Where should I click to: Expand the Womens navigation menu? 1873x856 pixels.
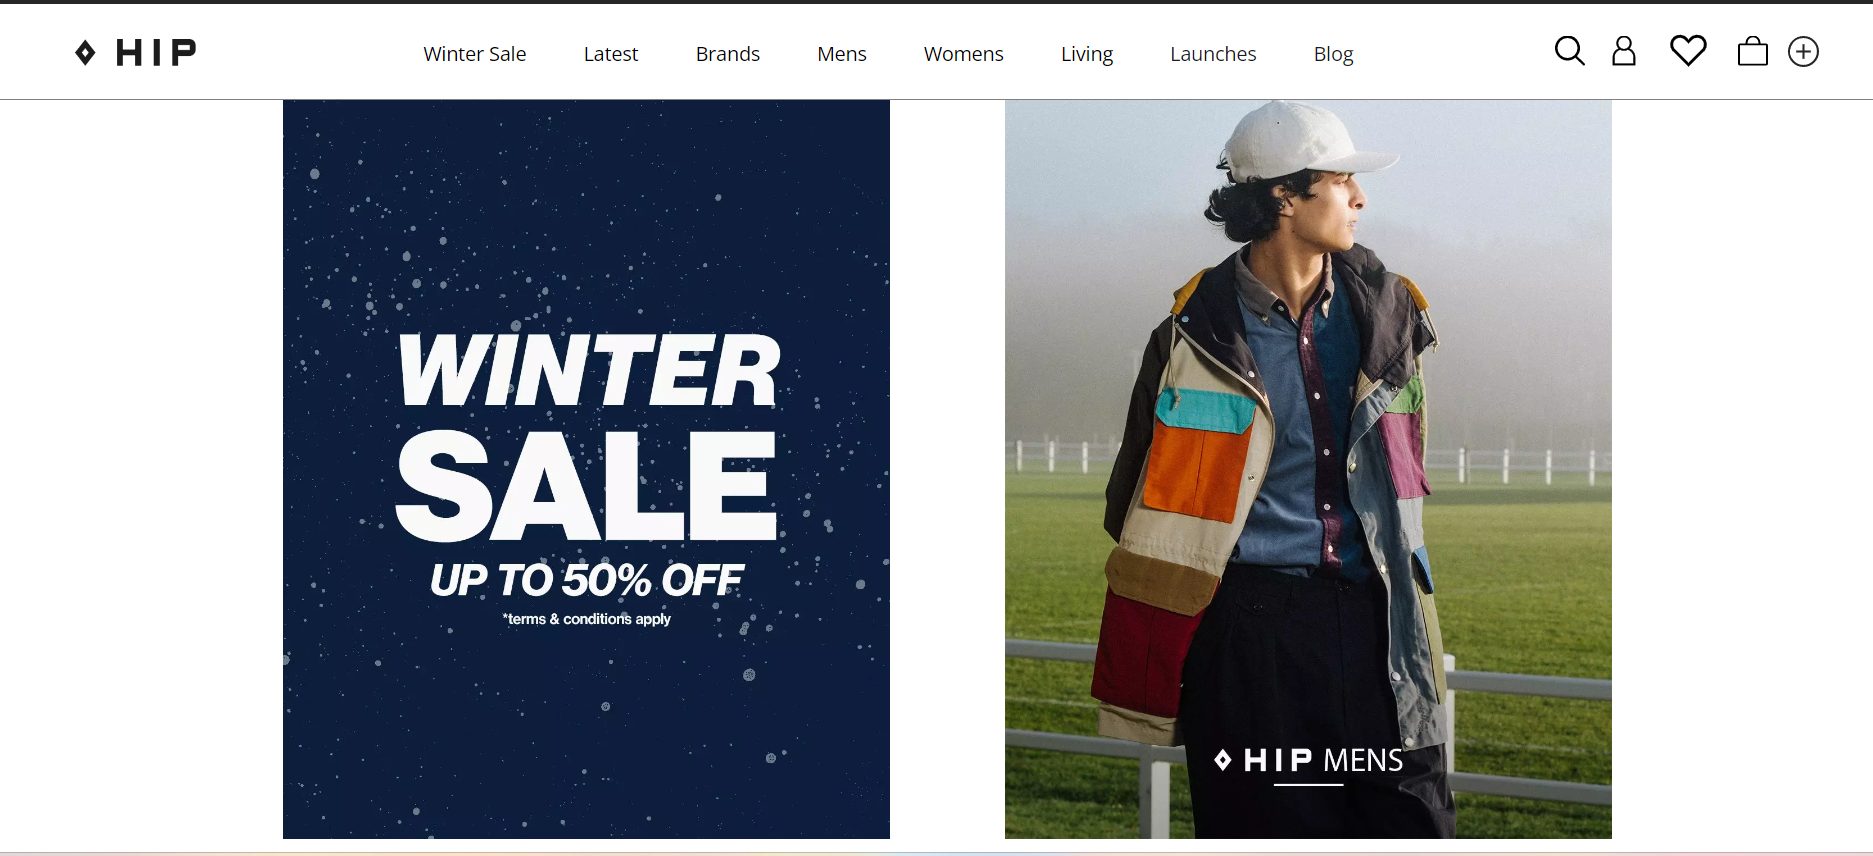point(964,54)
